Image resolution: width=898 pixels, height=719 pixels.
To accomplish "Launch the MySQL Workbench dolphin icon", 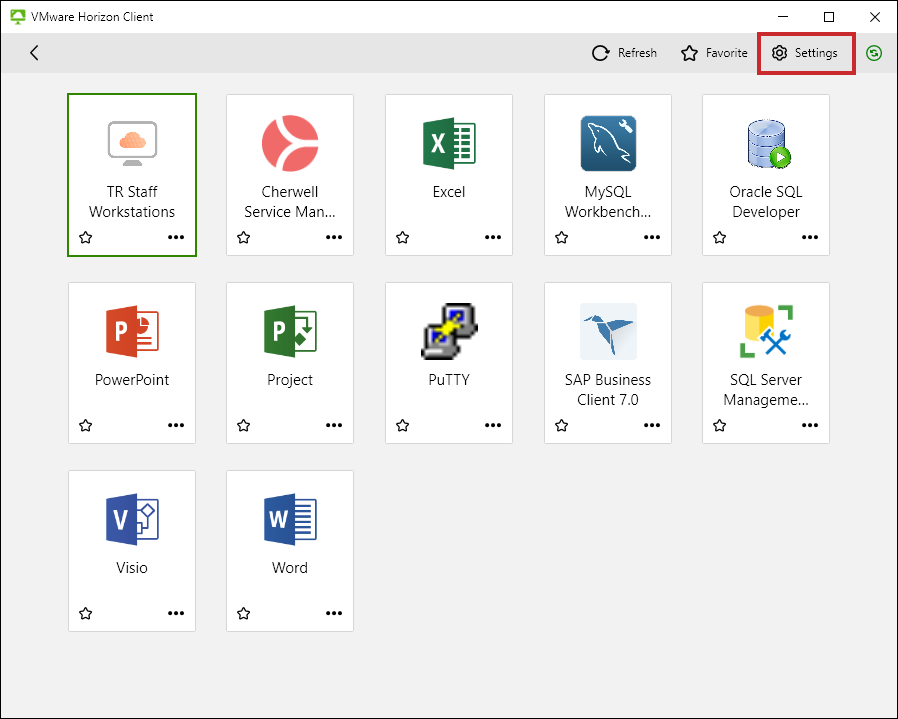I will click(608, 143).
